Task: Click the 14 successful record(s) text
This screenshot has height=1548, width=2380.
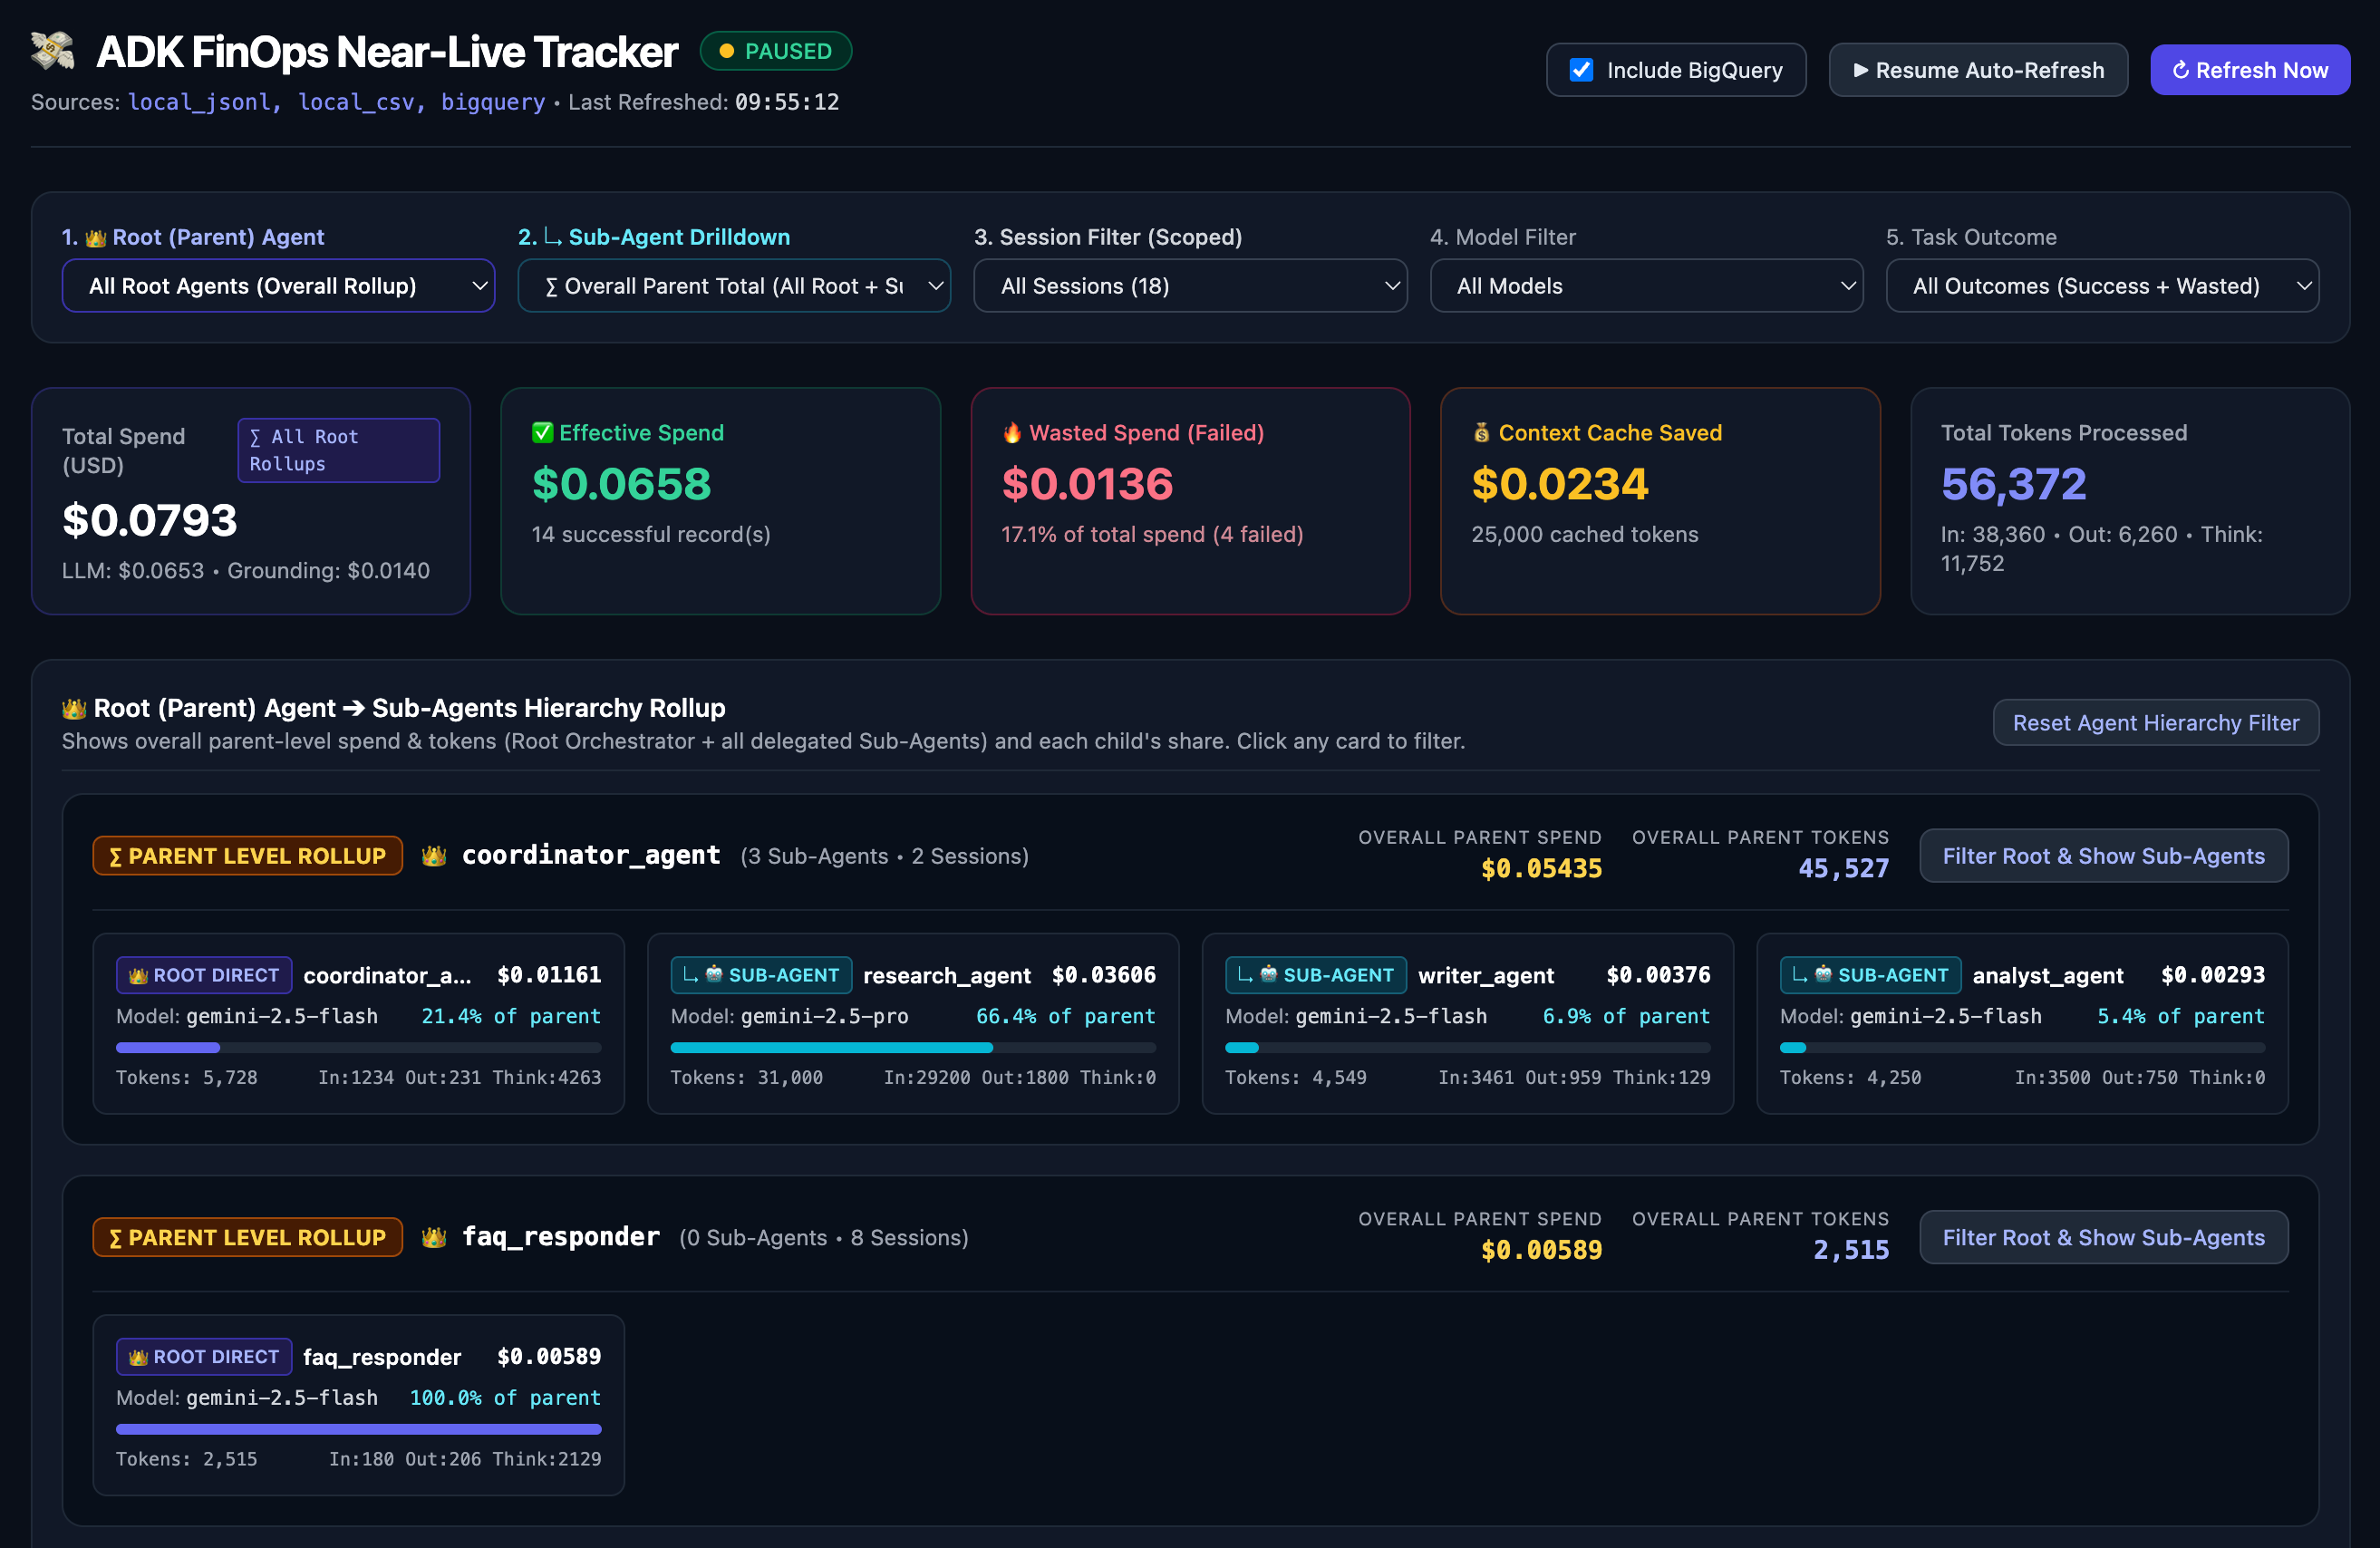Action: click(651, 534)
